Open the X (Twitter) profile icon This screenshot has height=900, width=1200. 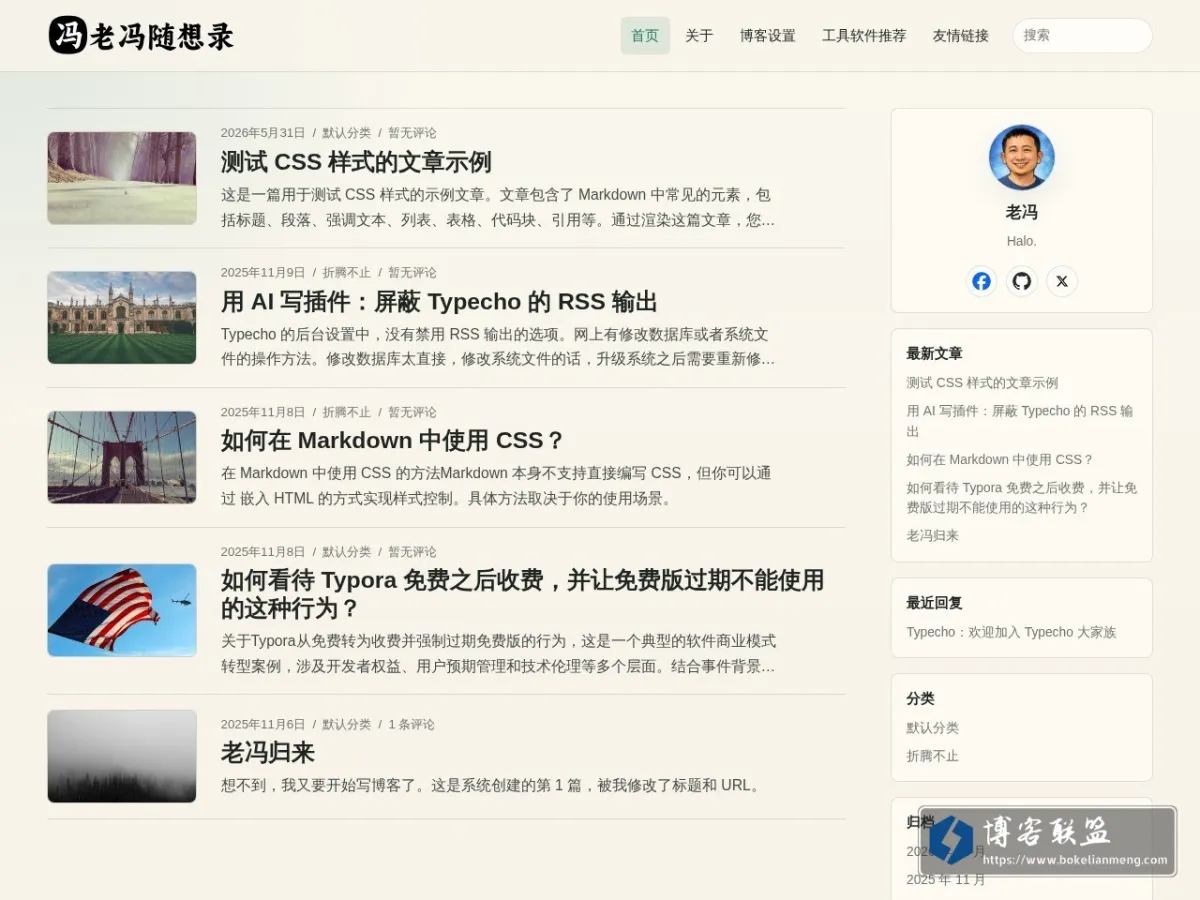[1062, 281]
